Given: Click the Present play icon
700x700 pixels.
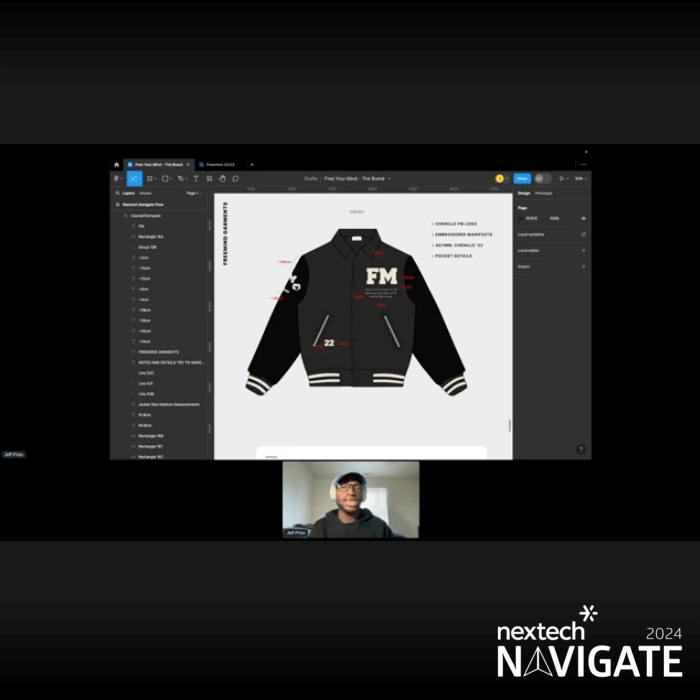Looking at the screenshot, I should tap(562, 179).
